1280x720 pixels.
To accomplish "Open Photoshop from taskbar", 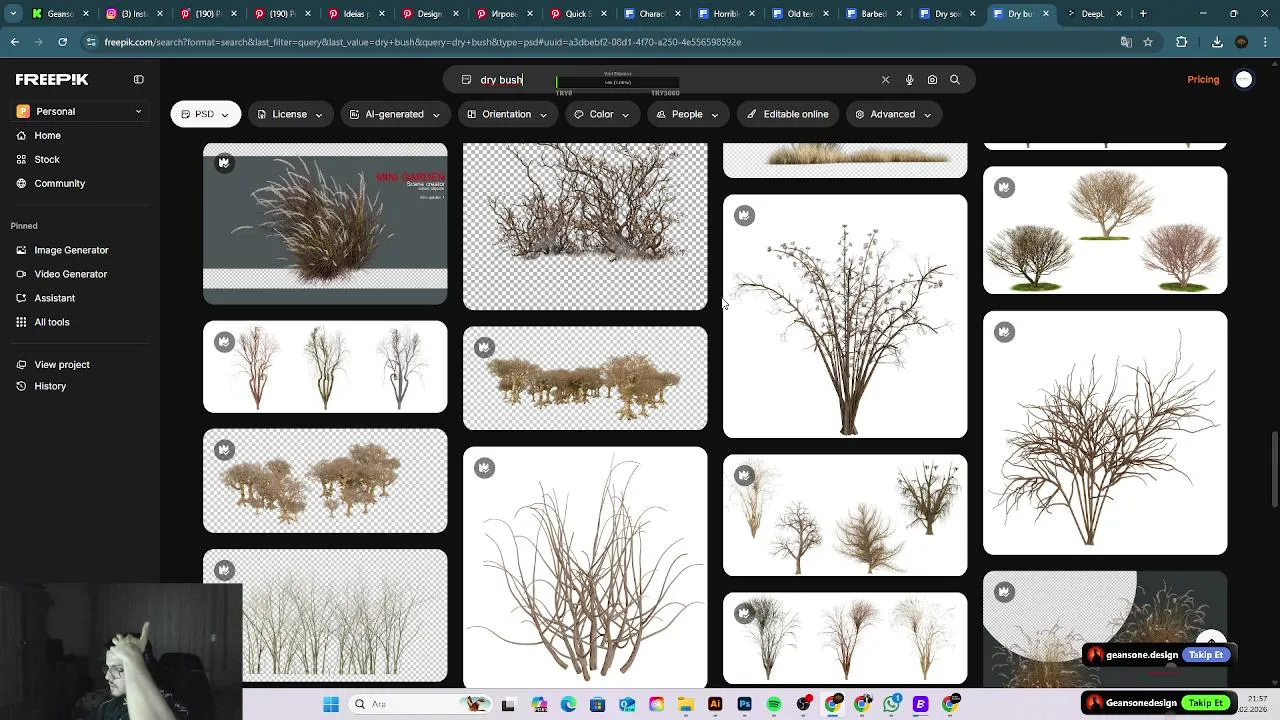I will point(744,704).
